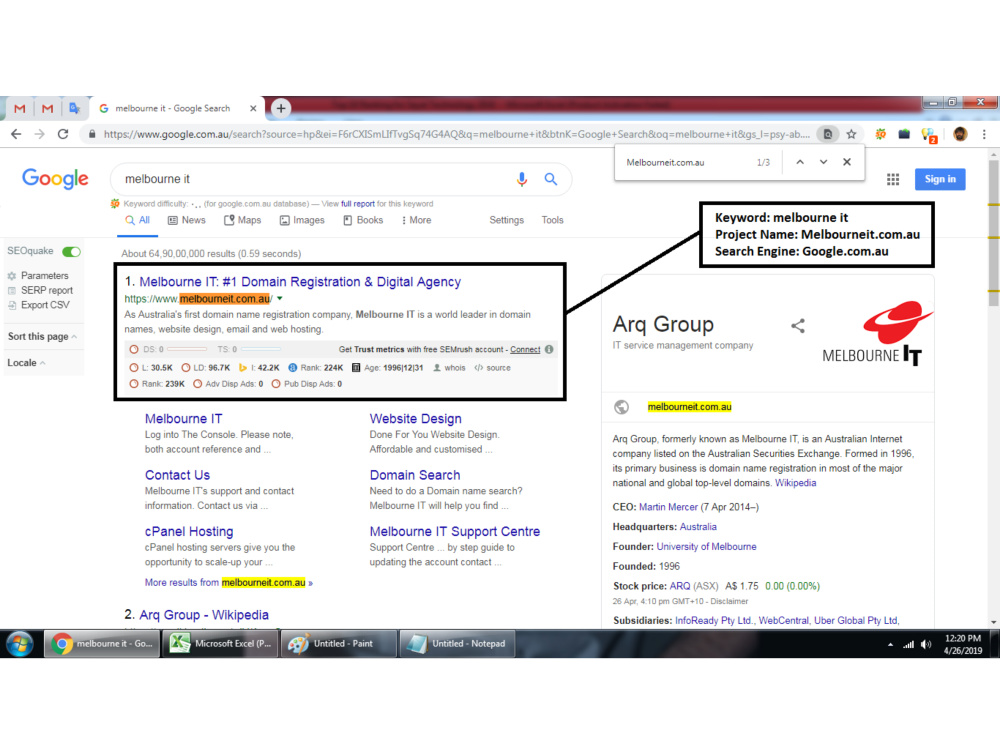
Task: Click the Melbourne IT logo thumbnail
Action: (x=877, y=334)
